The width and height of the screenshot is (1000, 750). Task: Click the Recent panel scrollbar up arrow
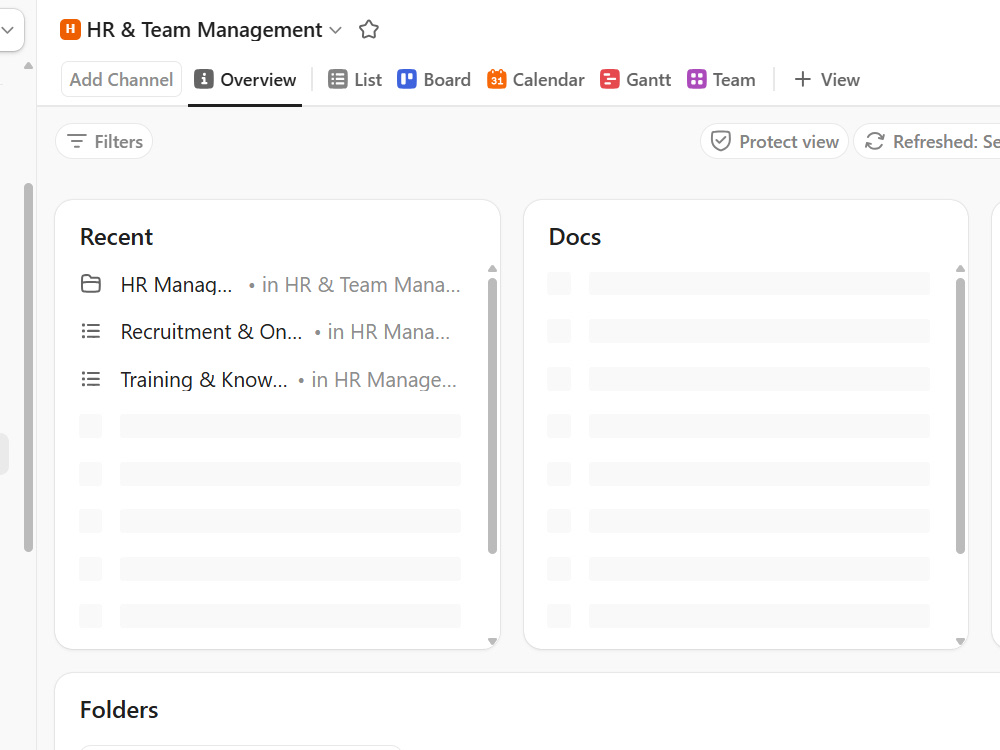492,268
